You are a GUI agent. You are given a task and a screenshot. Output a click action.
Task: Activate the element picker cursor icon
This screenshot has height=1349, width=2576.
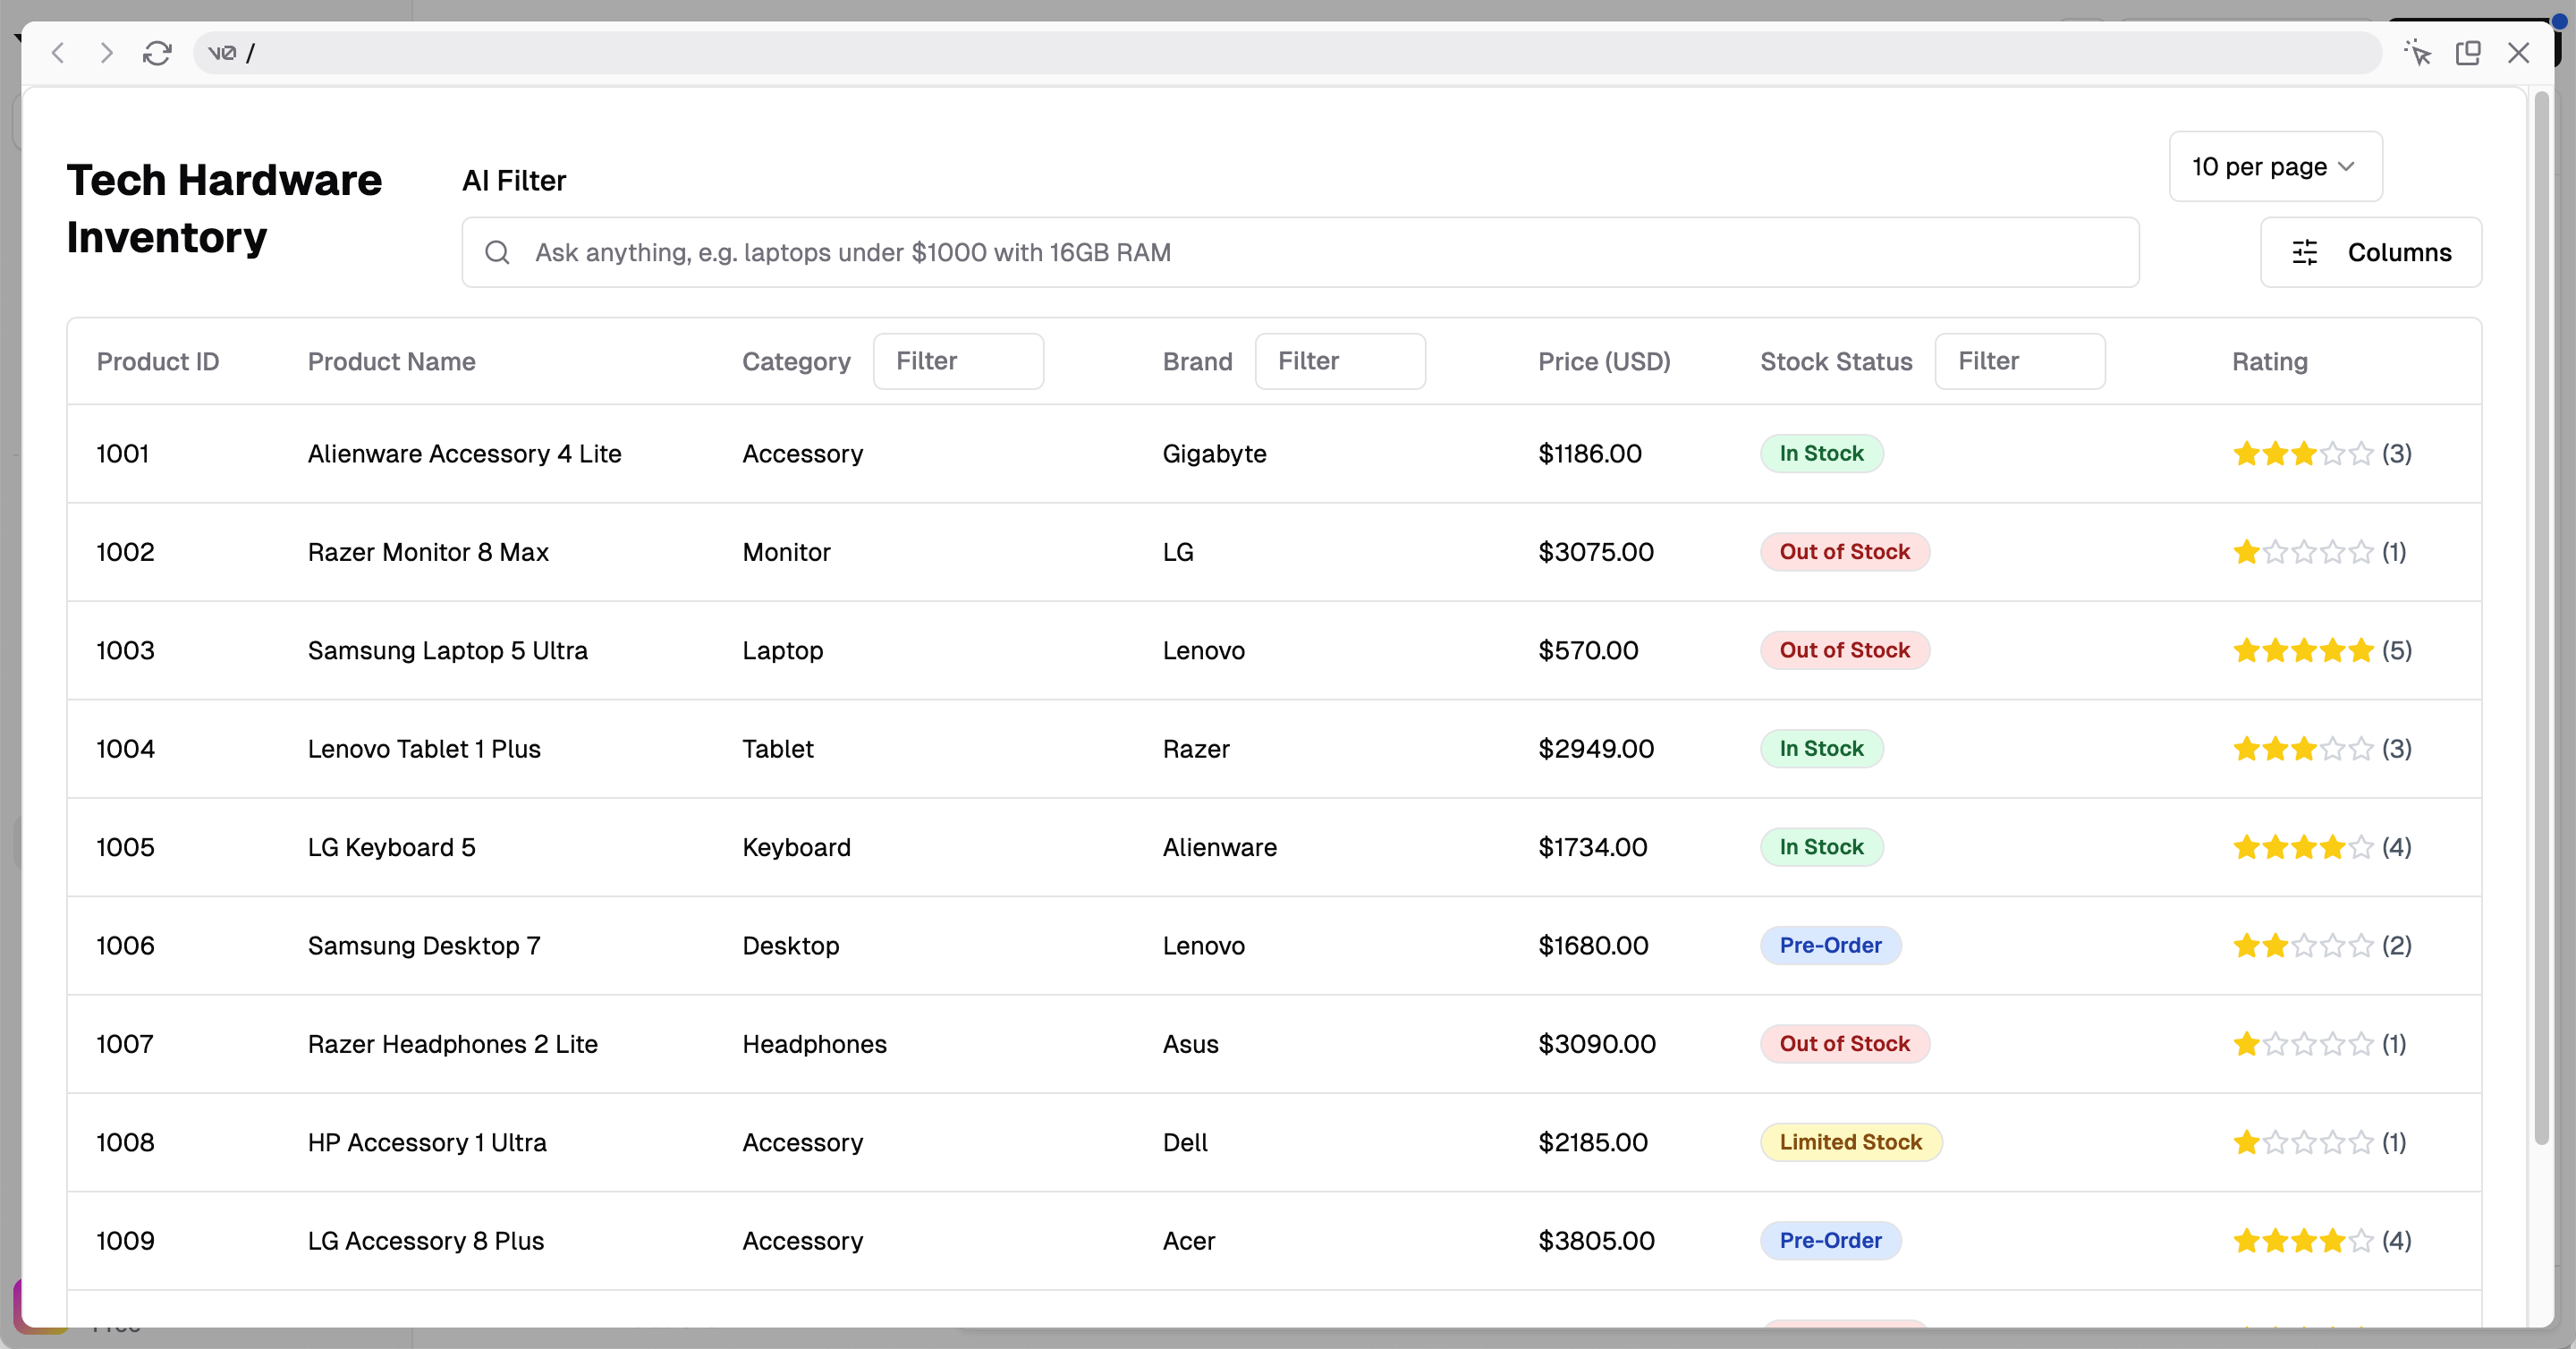2417,53
